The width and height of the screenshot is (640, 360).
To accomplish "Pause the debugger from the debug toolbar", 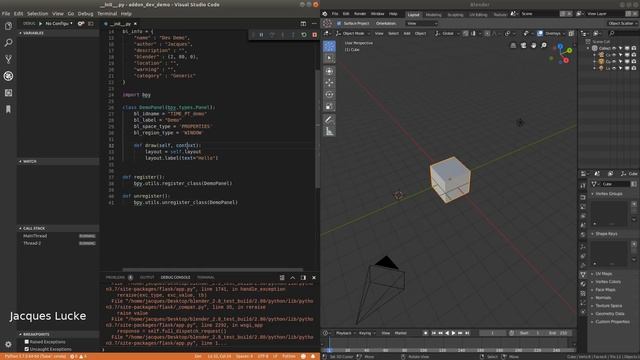I will [x=261, y=35].
